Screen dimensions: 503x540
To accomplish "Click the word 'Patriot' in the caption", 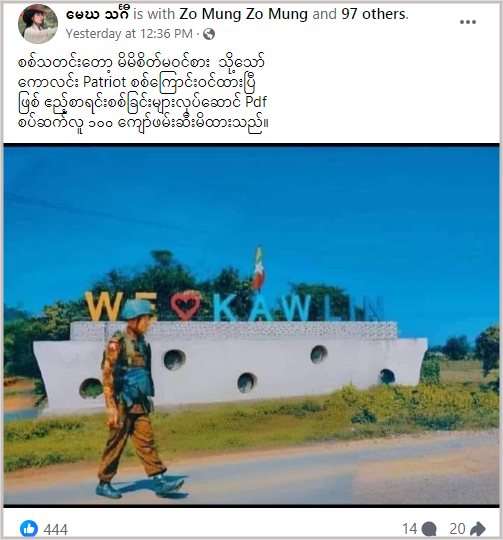I will 105,82.
